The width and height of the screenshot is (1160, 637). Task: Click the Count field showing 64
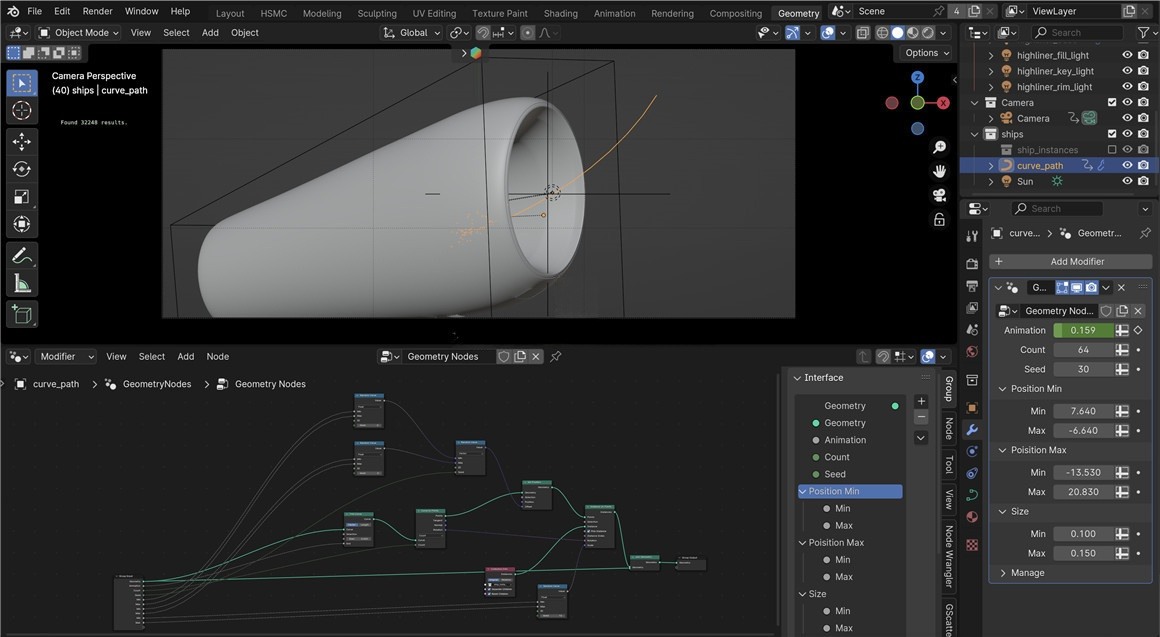tap(1082, 350)
